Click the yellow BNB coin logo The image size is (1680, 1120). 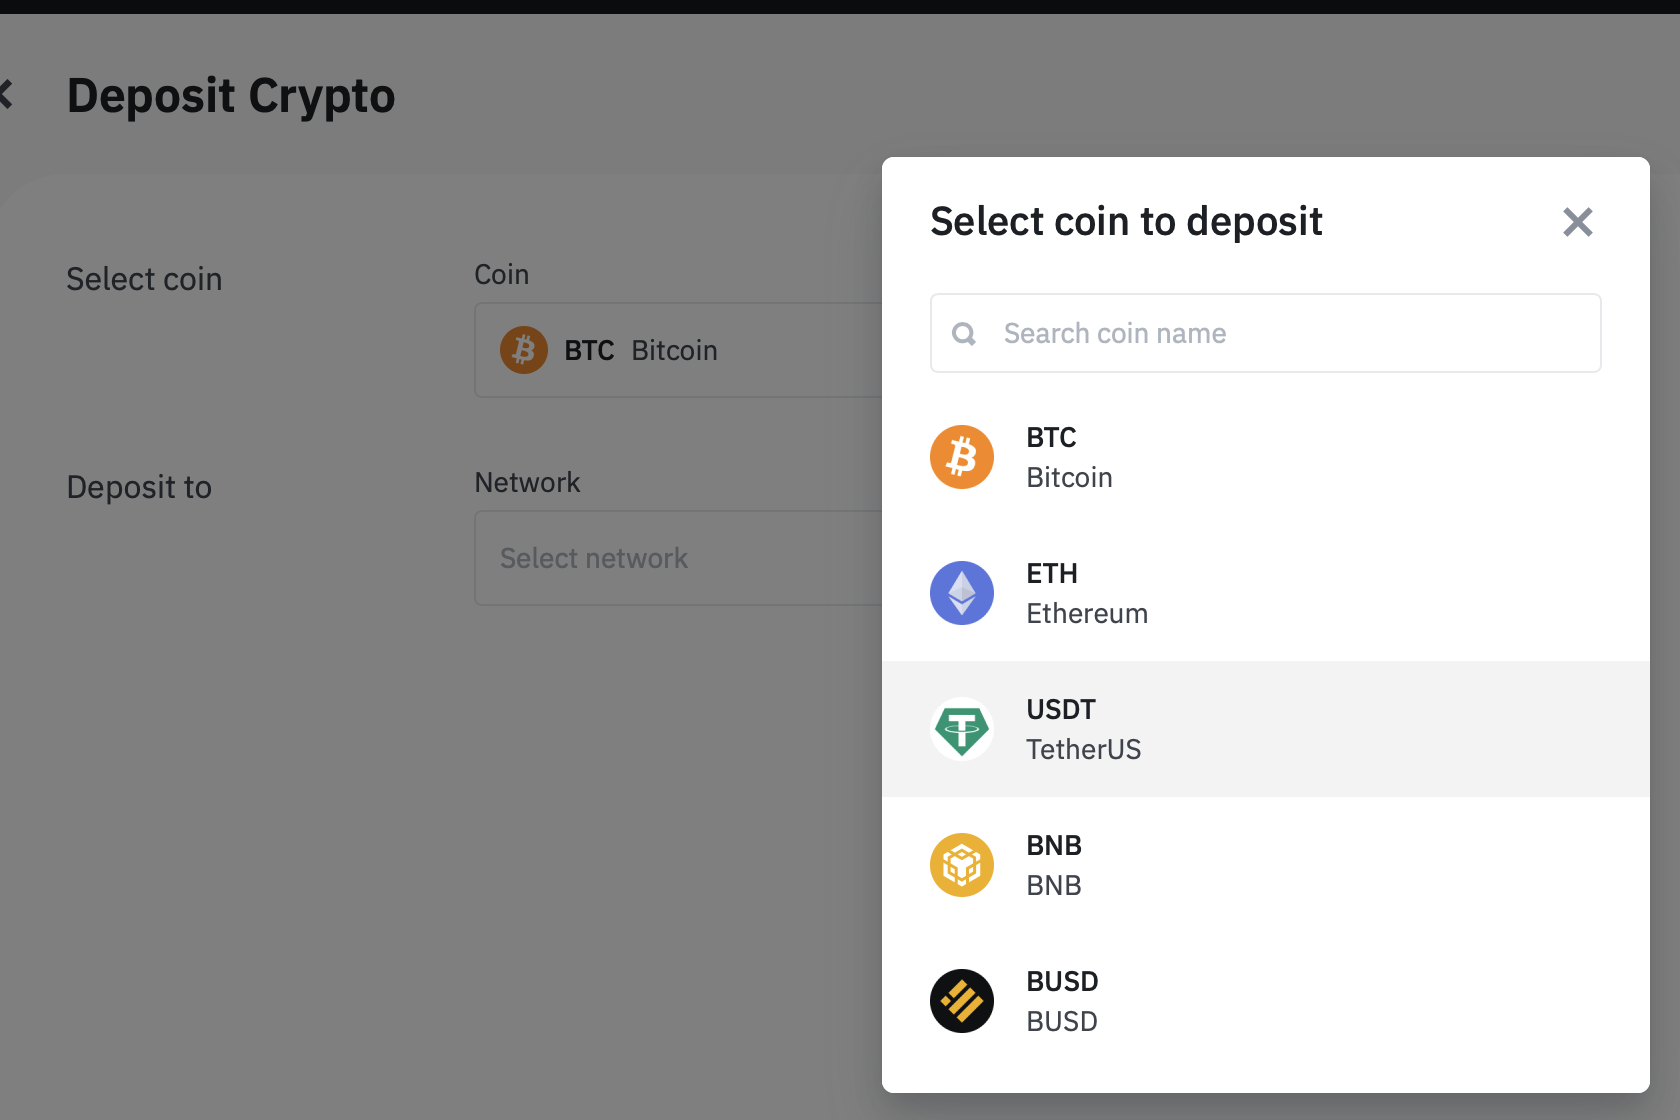[962, 865]
